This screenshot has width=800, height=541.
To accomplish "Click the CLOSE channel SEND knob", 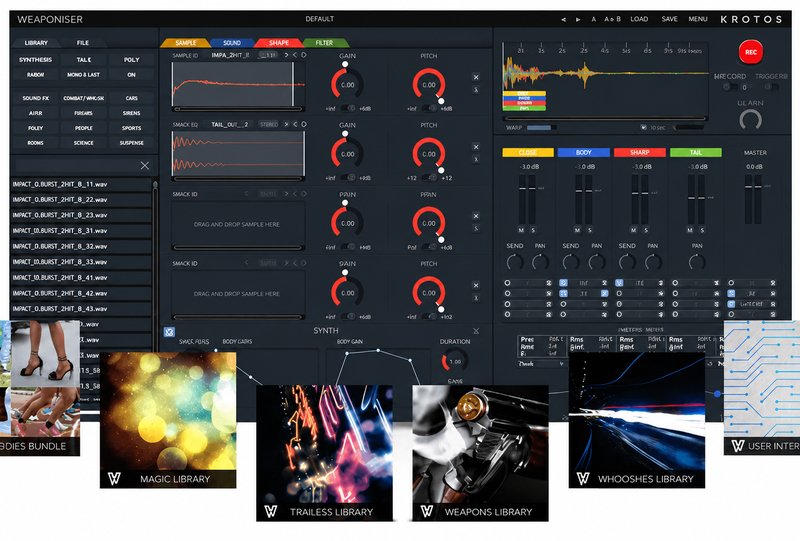I will pos(514,262).
